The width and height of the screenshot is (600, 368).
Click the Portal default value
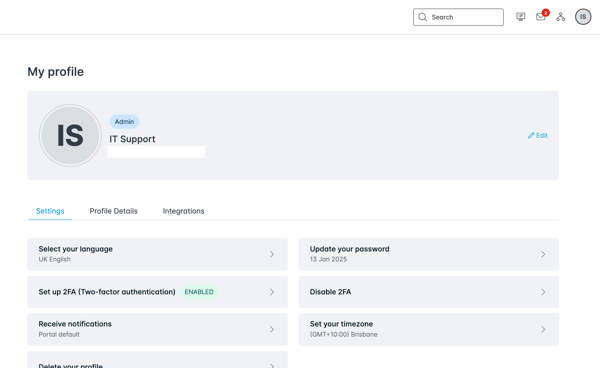coord(59,334)
